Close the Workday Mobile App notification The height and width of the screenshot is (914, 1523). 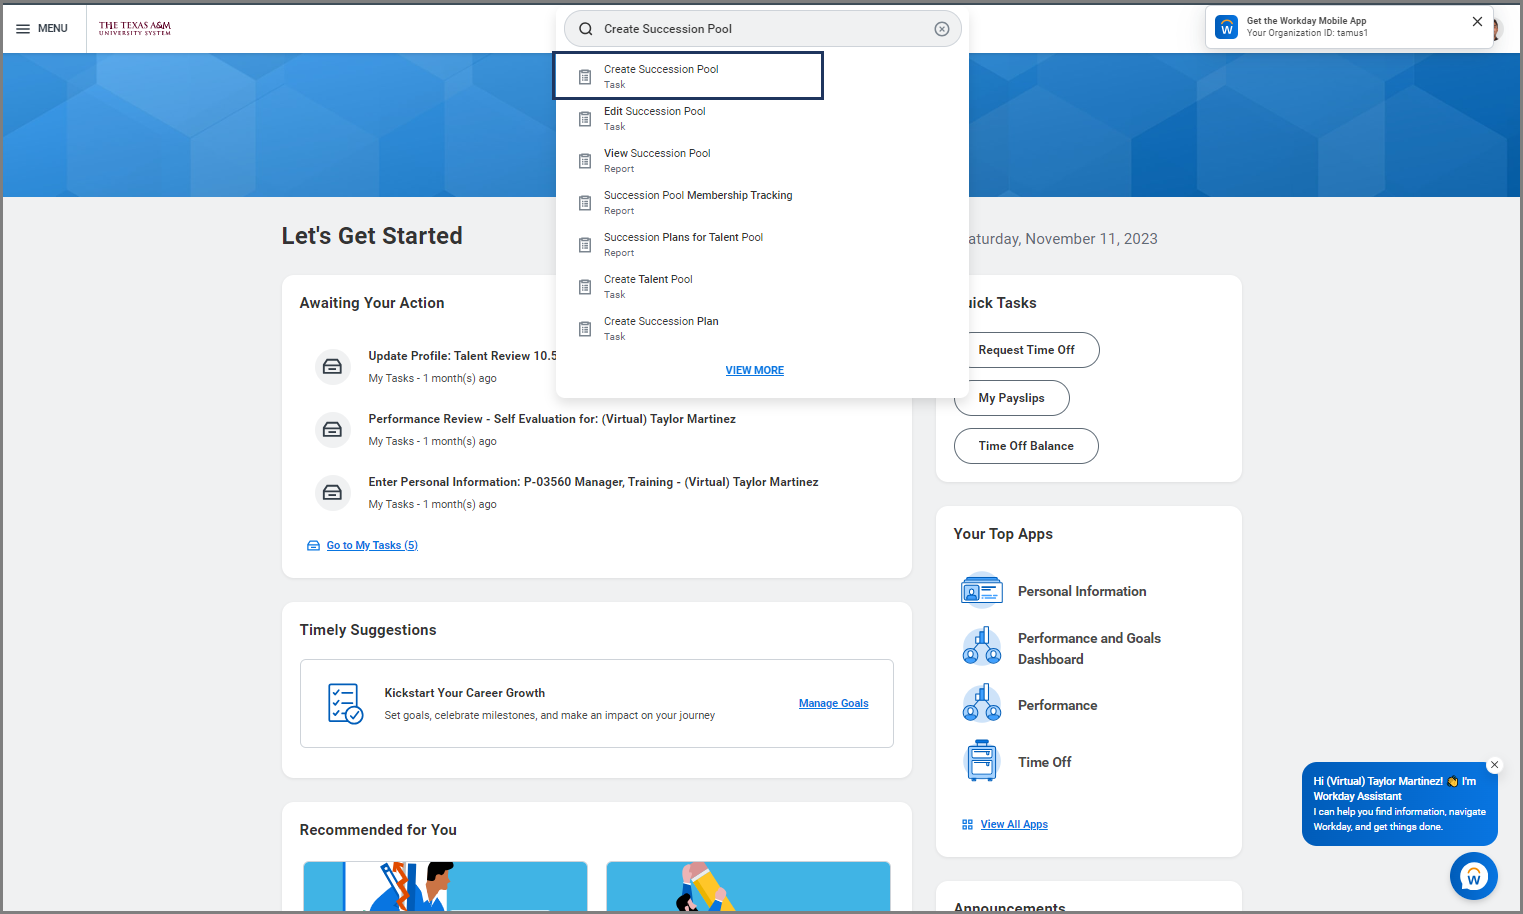(1476, 22)
